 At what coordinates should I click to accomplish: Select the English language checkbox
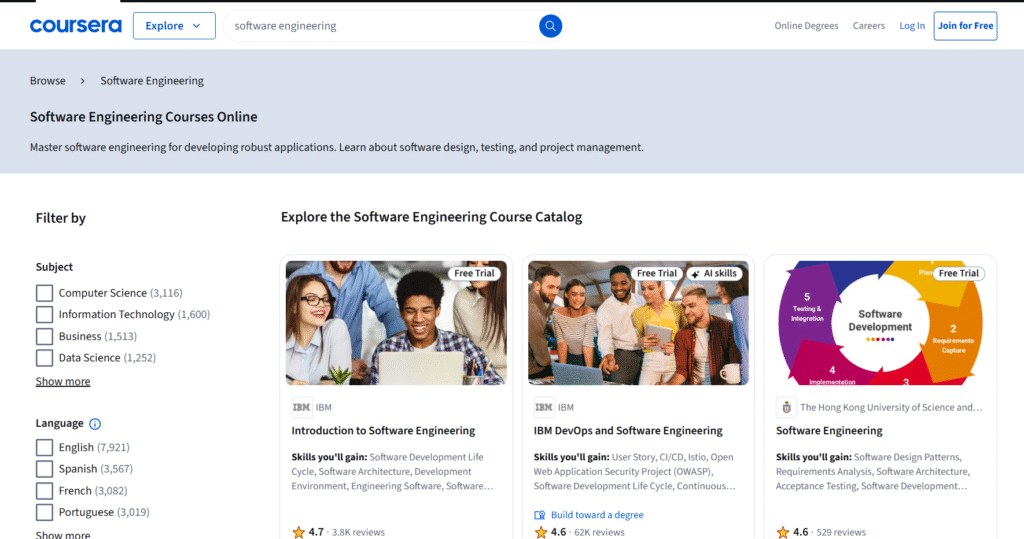tap(44, 448)
